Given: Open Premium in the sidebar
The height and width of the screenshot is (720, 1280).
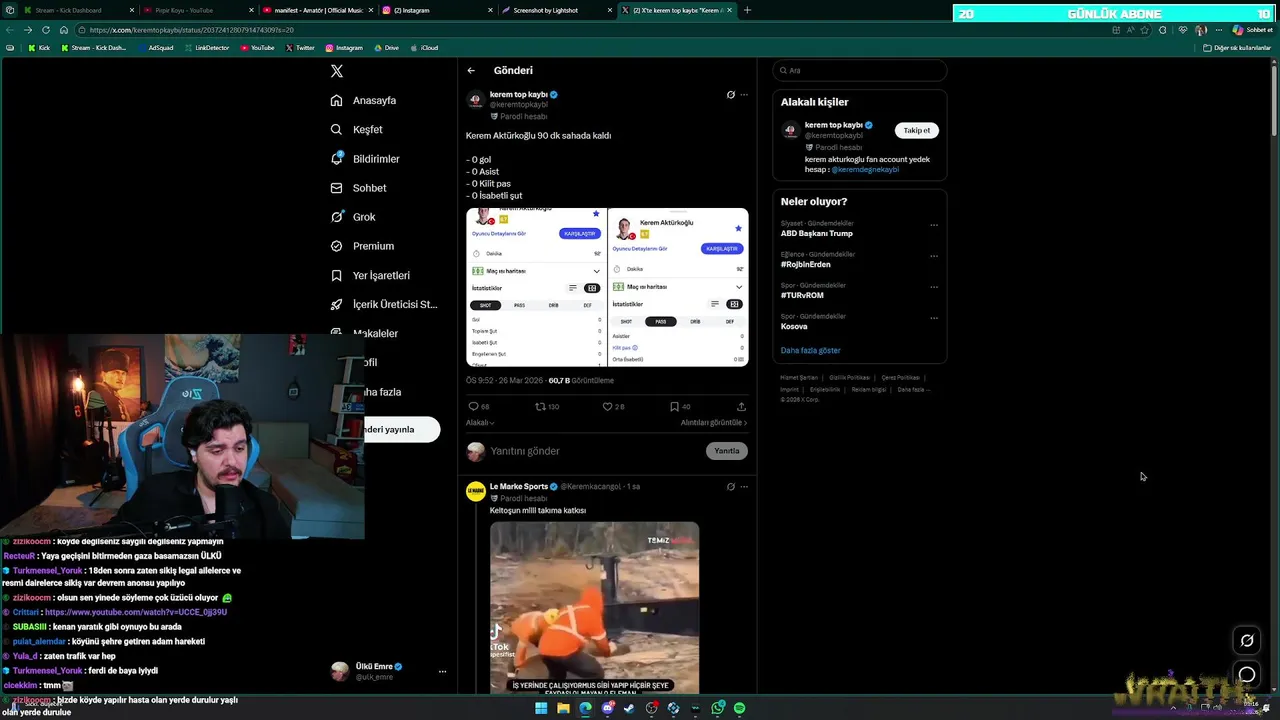Looking at the screenshot, I should coord(362,246).
